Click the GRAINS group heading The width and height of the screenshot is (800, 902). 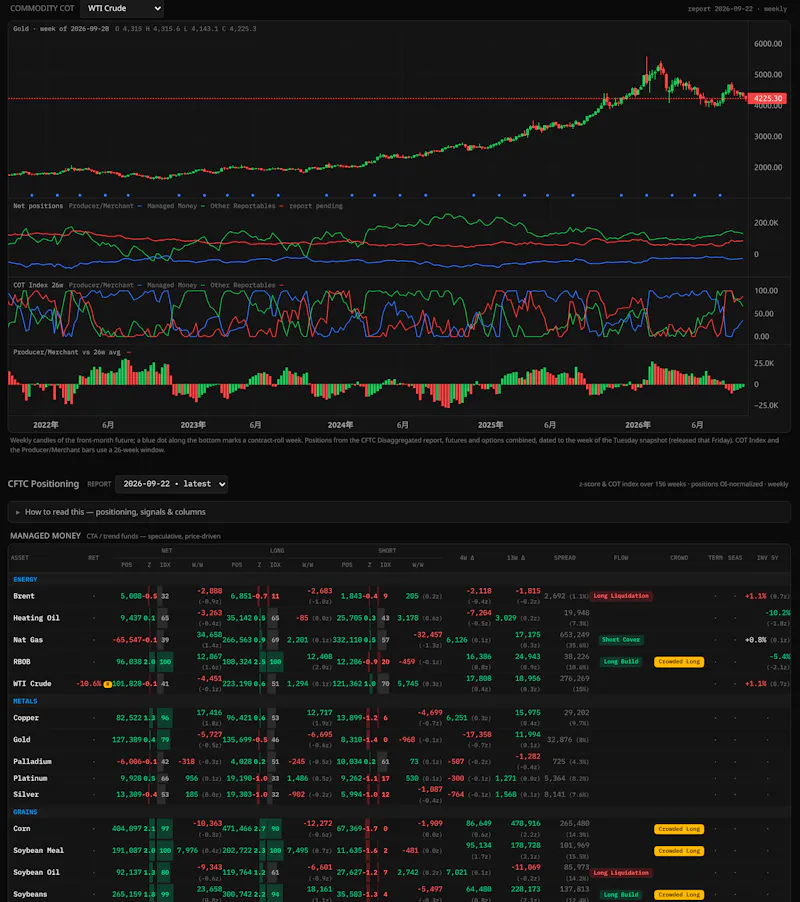25,812
